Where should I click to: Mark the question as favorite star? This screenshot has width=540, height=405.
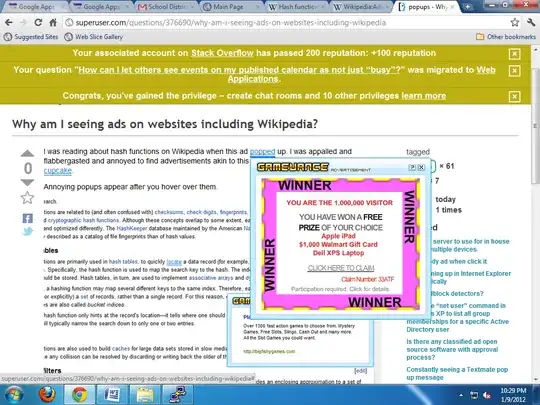click(27, 198)
